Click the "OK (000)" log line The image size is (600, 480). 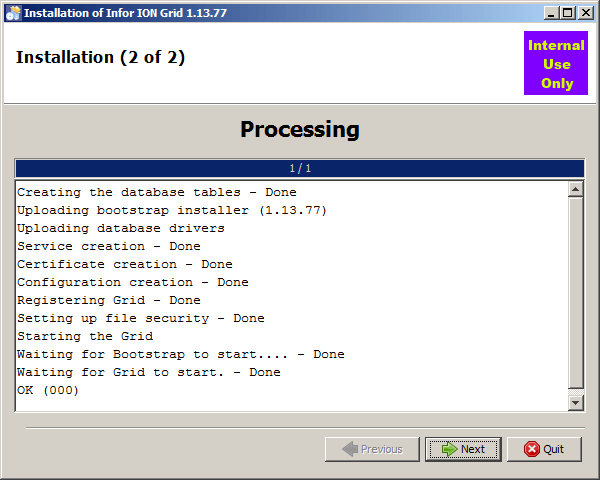click(x=48, y=390)
